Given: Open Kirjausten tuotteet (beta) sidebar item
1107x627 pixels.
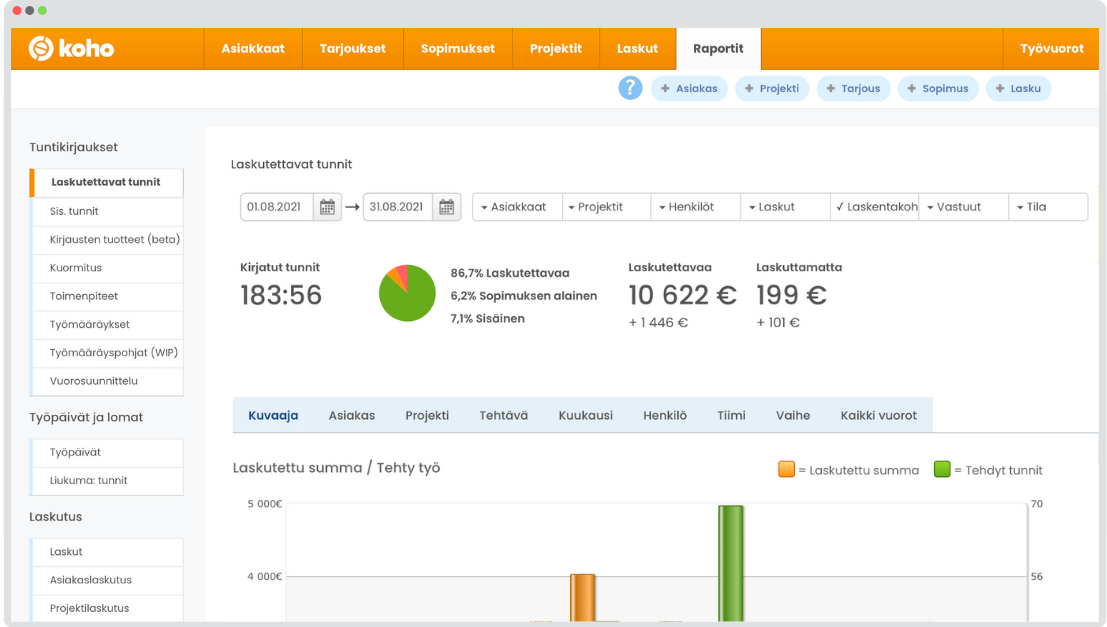Looking at the screenshot, I should click(x=107, y=239).
